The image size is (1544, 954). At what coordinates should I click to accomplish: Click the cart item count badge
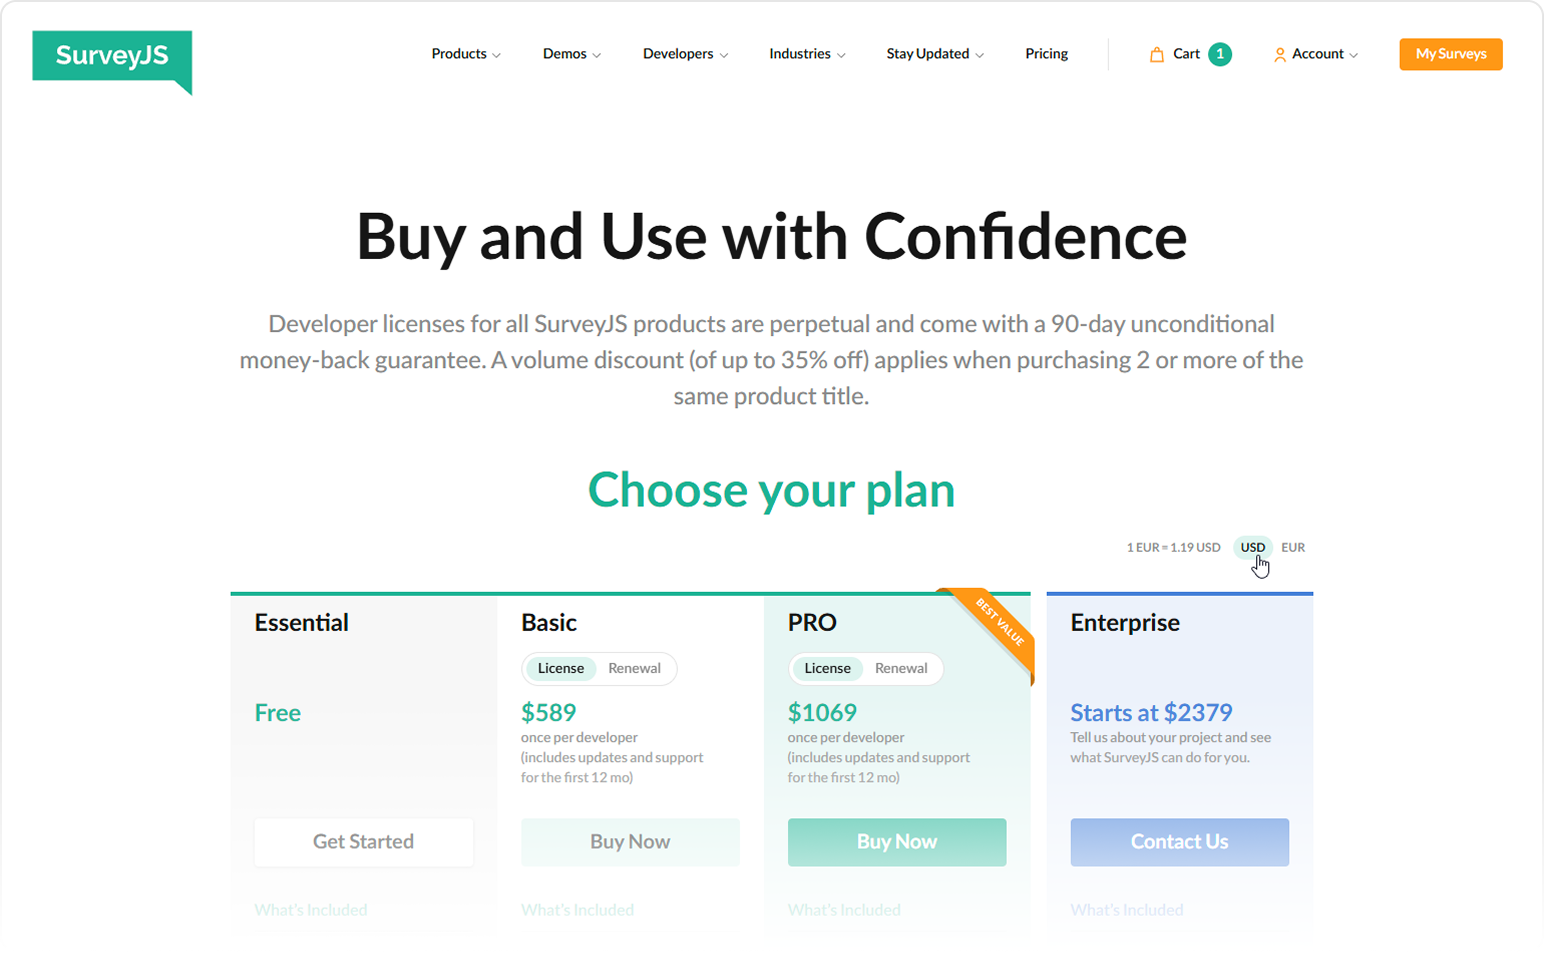(x=1219, y=54)
